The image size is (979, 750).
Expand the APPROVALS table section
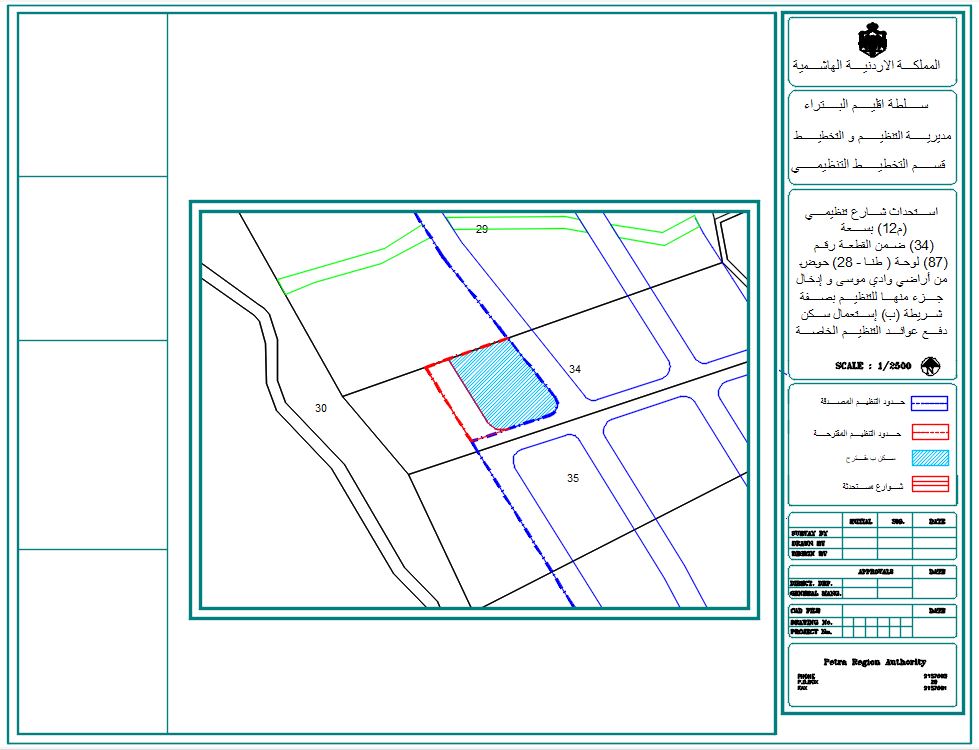(x=875, y=570)
